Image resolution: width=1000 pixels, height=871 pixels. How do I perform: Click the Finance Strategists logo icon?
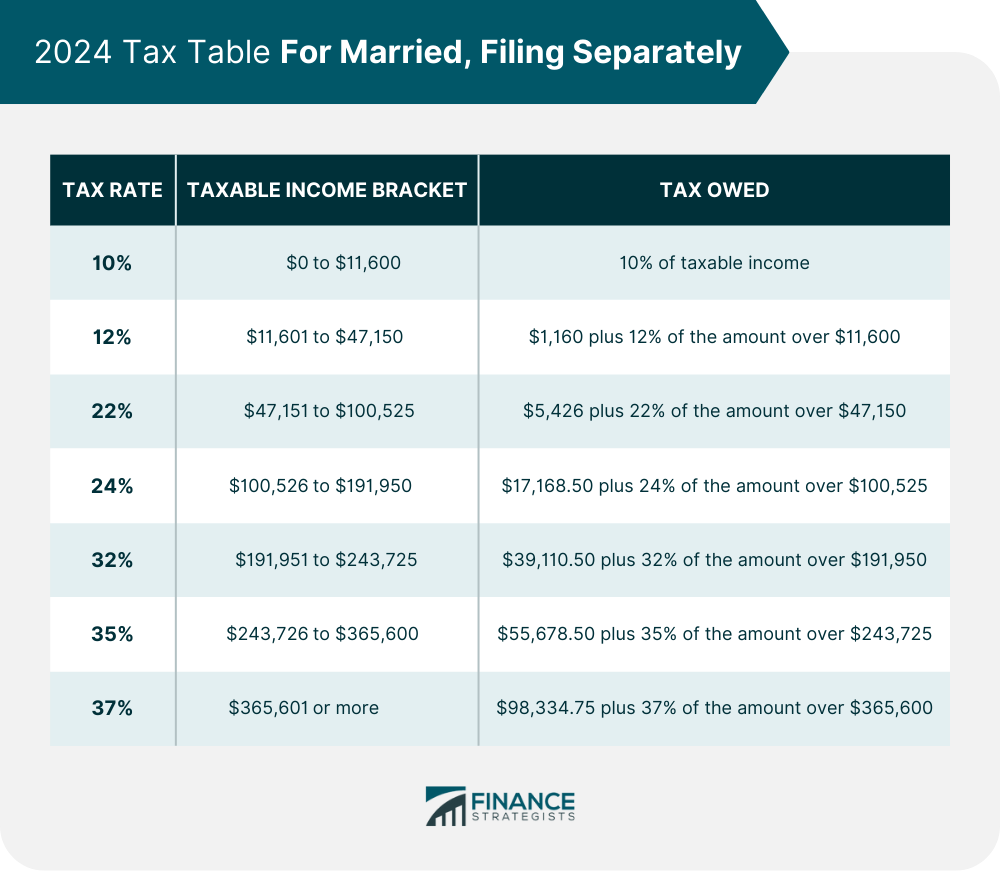444,806
